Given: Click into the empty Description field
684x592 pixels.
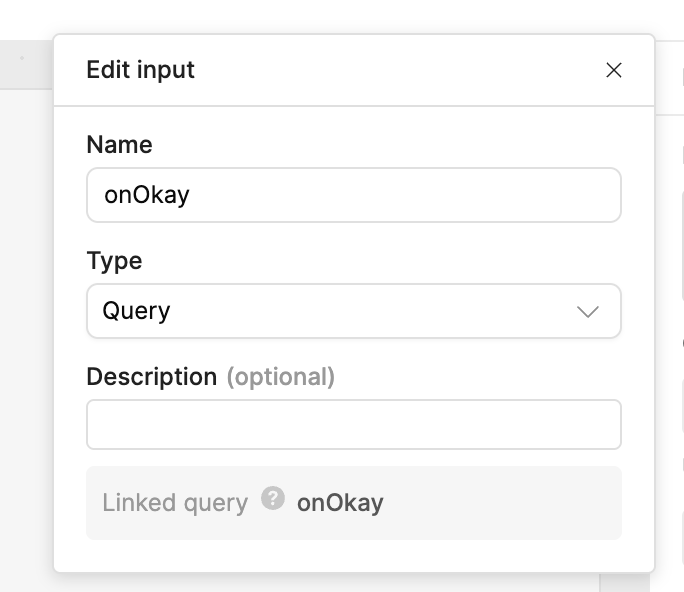Looking at the screenshot, I should click(x=353, y=425).
